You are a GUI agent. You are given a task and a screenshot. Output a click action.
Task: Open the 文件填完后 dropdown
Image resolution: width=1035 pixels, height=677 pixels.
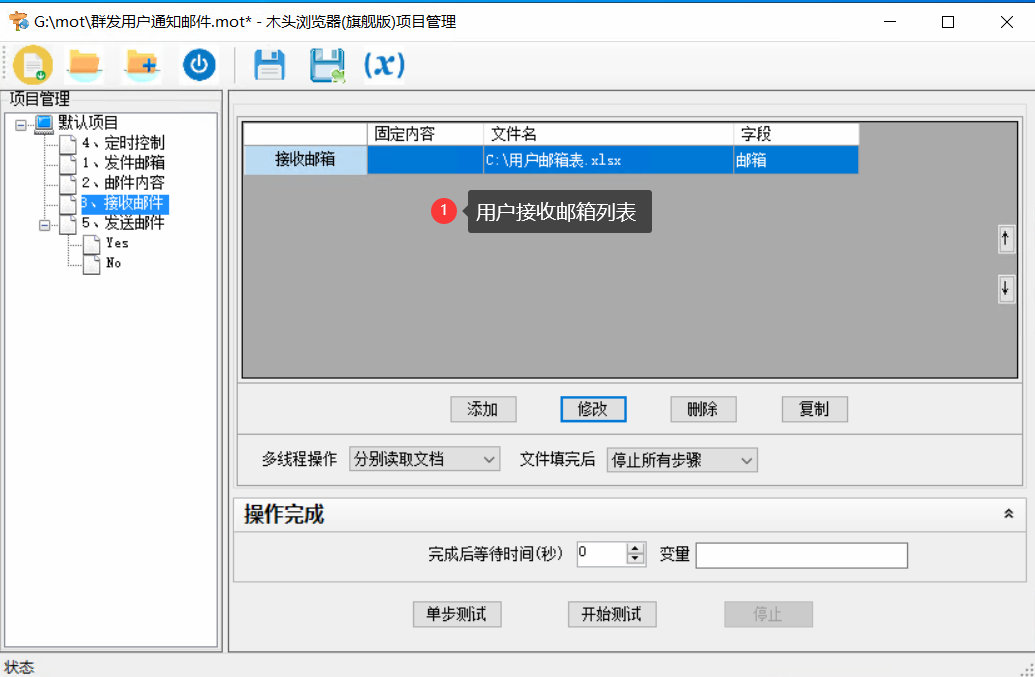click(681, 460)
